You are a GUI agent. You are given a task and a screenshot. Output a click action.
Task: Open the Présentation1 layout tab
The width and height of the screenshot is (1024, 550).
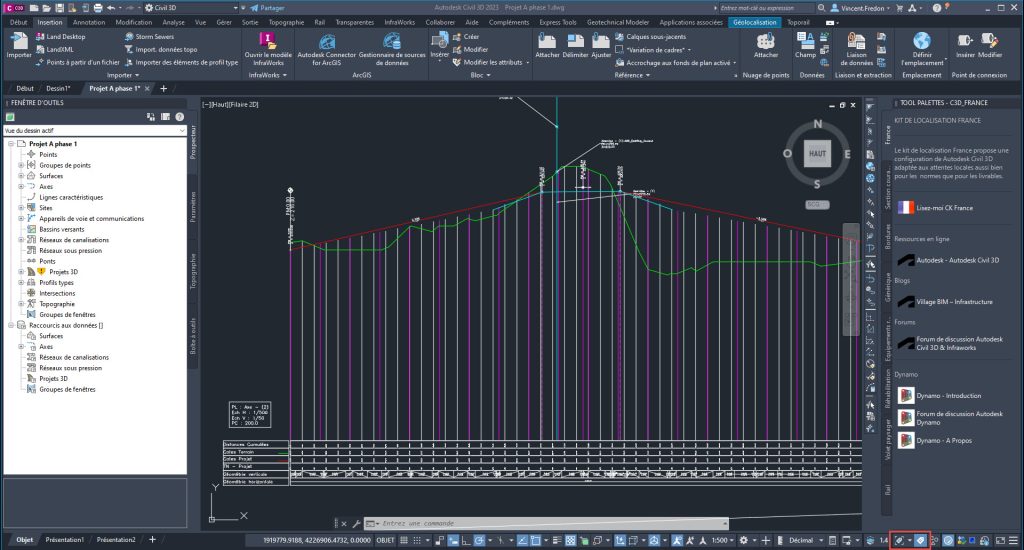click(x=65, y=540)
